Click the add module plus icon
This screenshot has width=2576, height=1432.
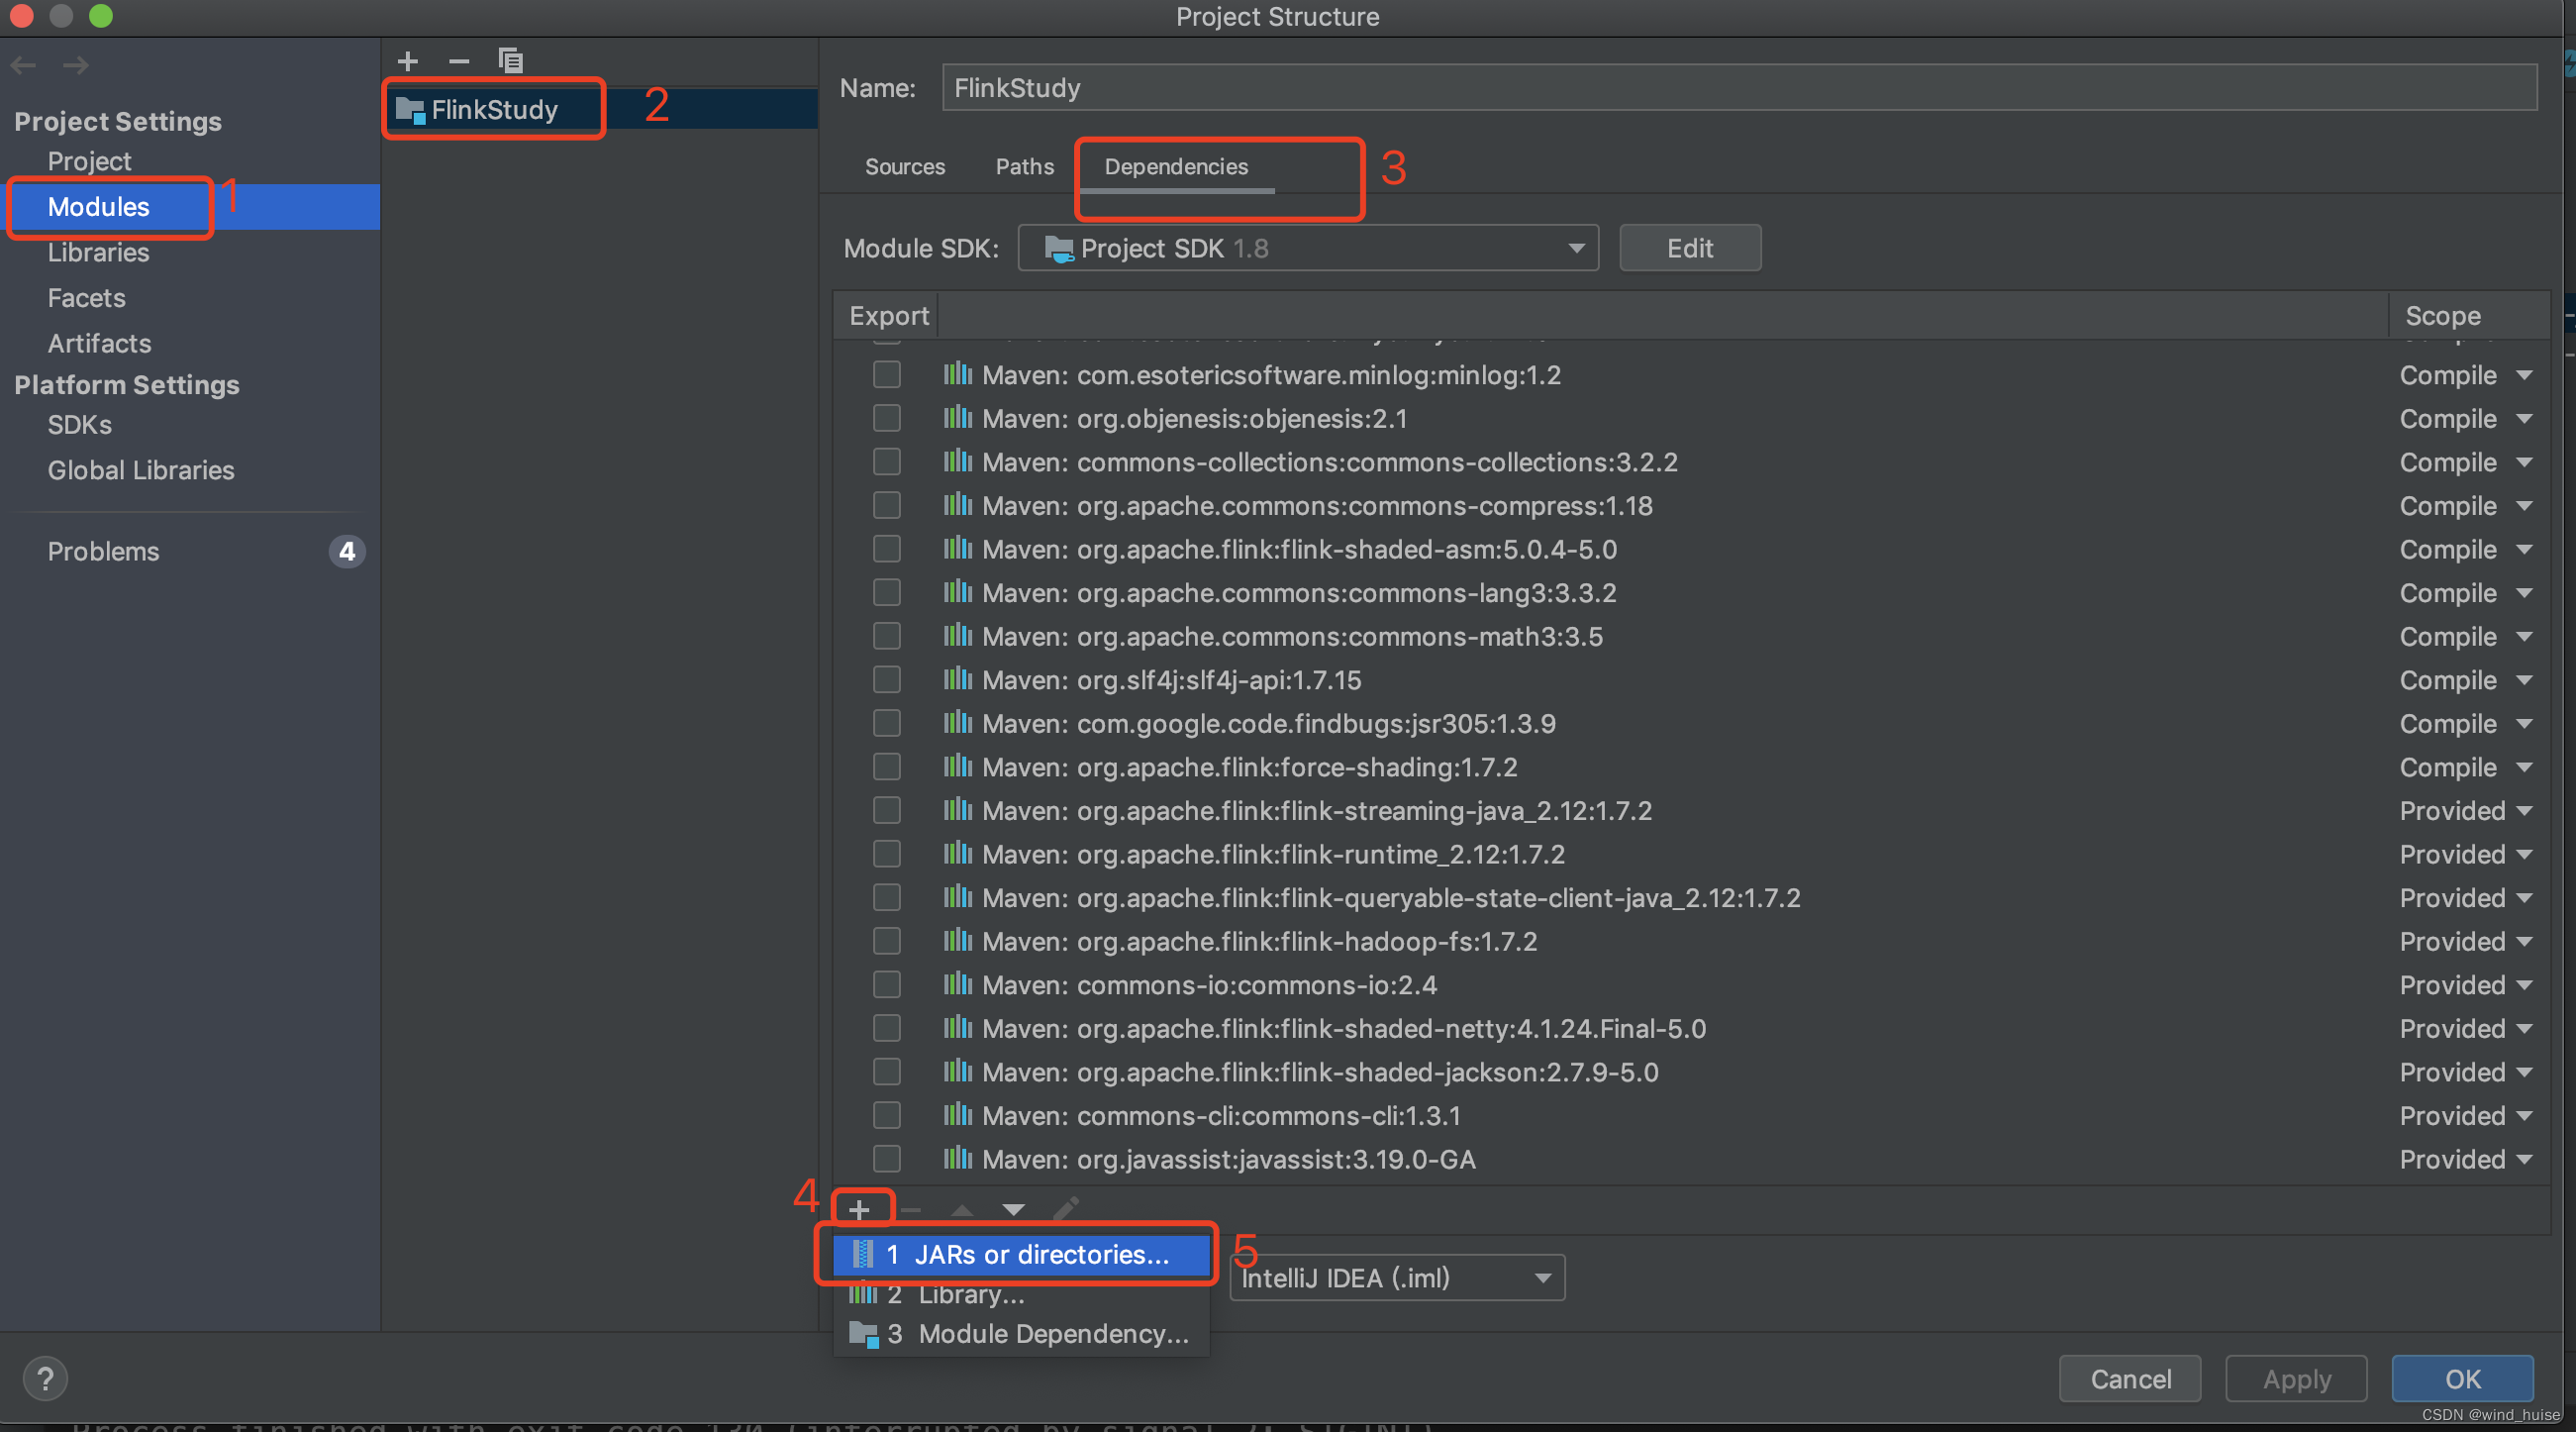tap(407, 61)
